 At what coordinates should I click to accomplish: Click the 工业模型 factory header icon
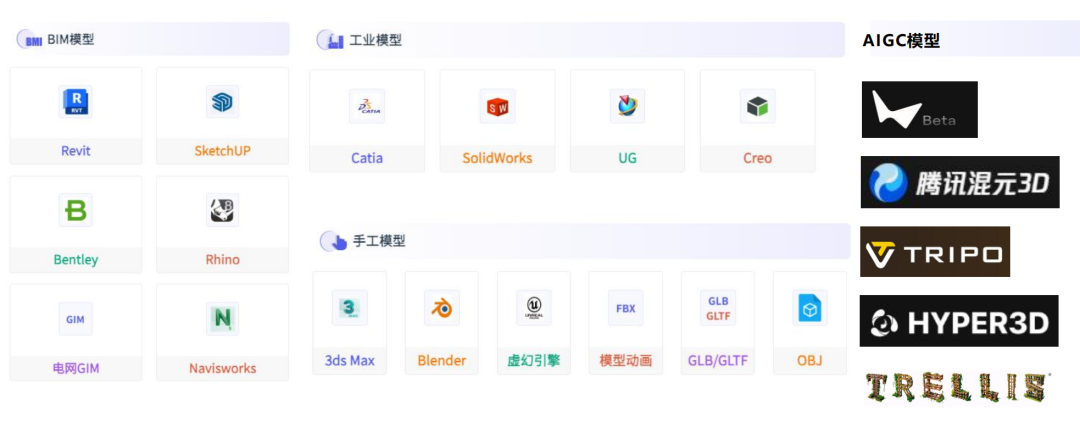[331, 40]
